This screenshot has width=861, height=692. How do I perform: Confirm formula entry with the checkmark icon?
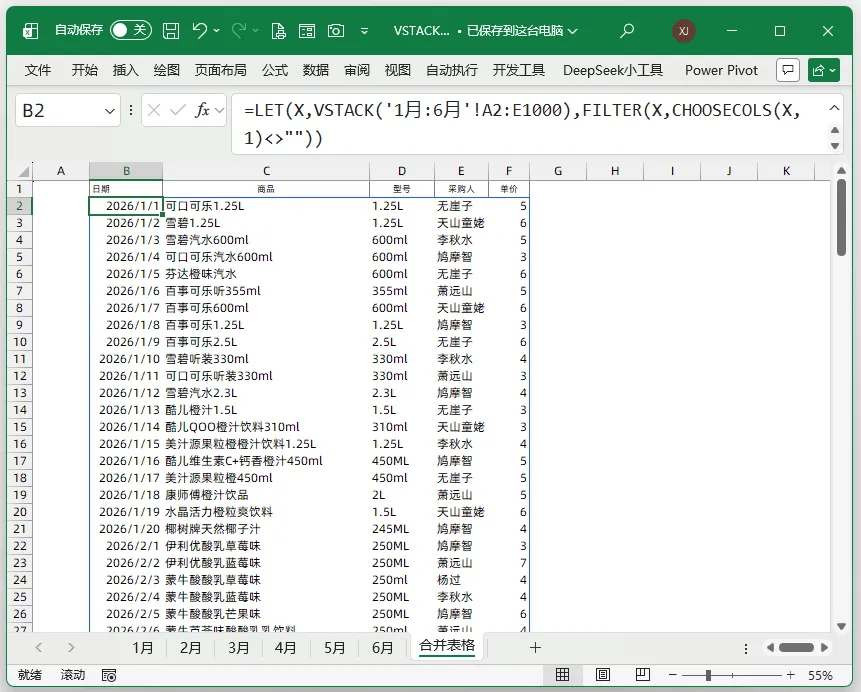coord(178,110)
